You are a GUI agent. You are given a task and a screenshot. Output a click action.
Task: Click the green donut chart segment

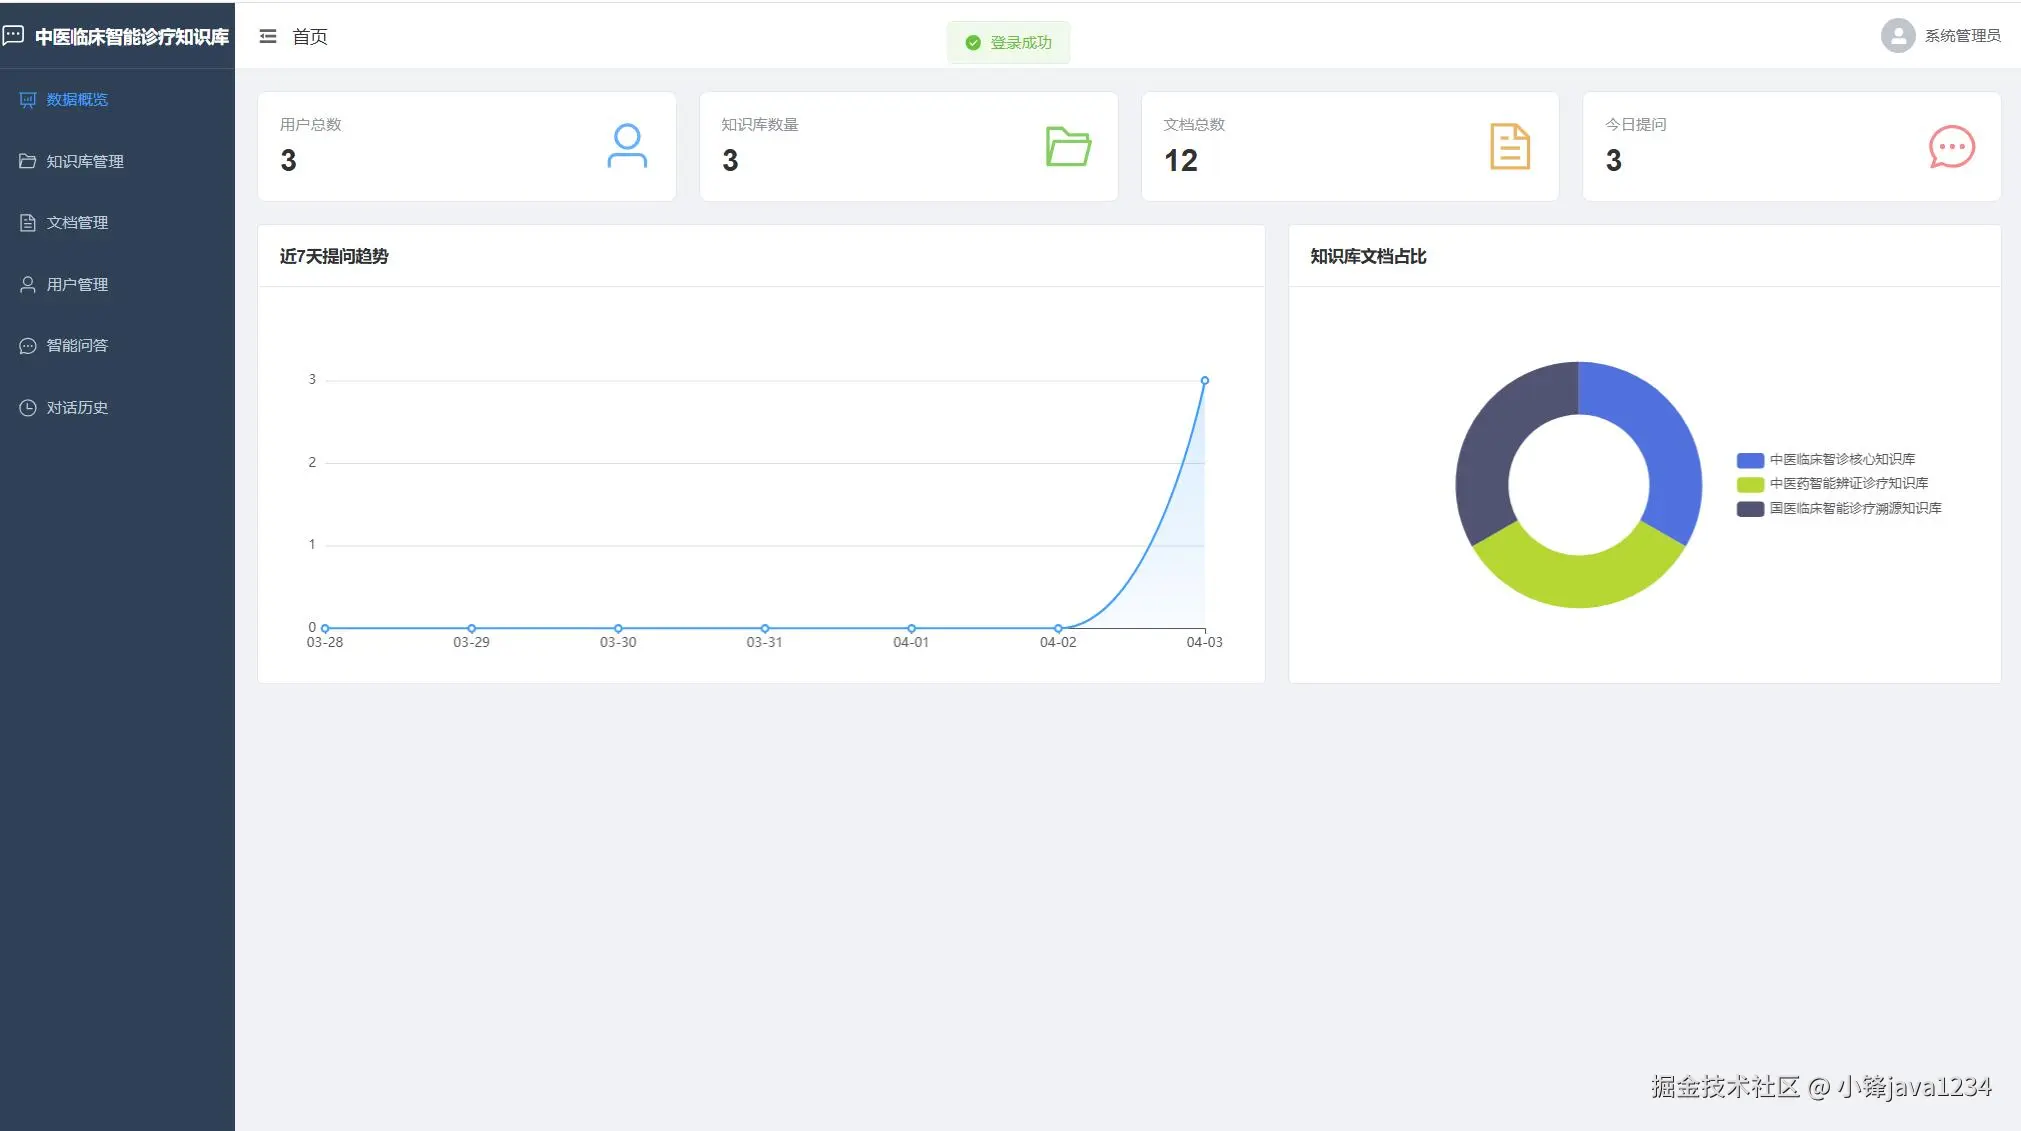tap(1578, 578)
